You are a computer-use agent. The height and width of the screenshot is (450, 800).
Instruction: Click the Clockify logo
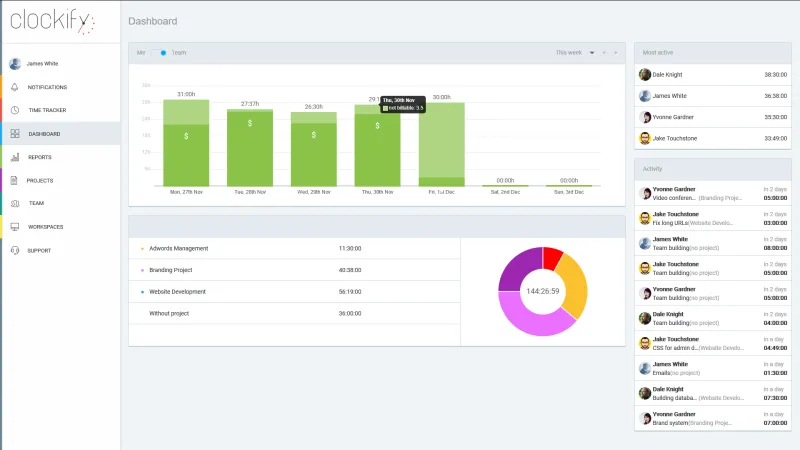pyautogui.click(x=50, y=20)
